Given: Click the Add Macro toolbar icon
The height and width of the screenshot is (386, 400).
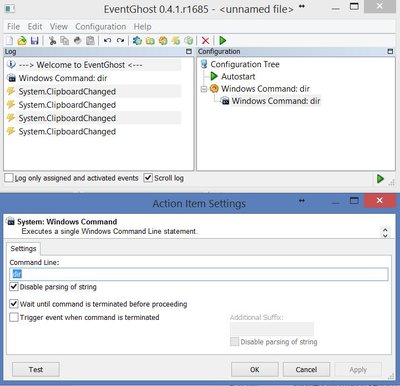Looking at the screenshot, I should click(163, 41).
